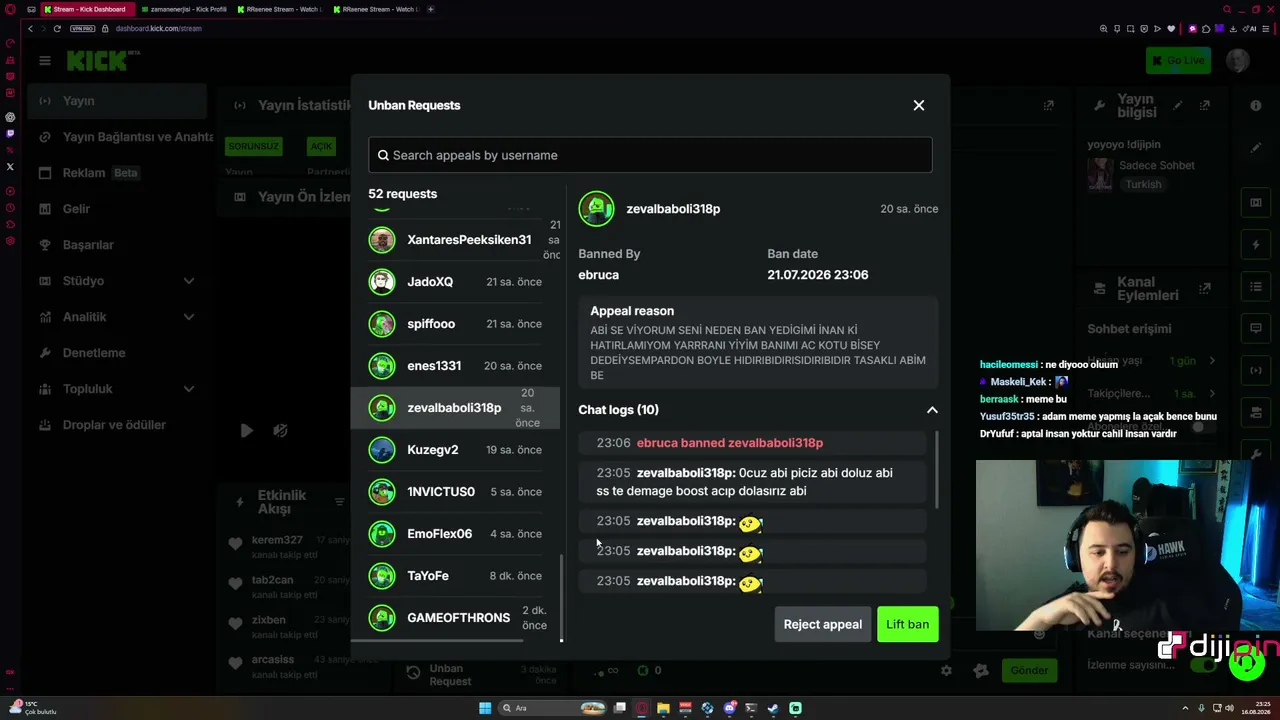Switch to zamanenerjisi Kick Profili tab
Screen dimensions: 1280x720
coord(183,9)
